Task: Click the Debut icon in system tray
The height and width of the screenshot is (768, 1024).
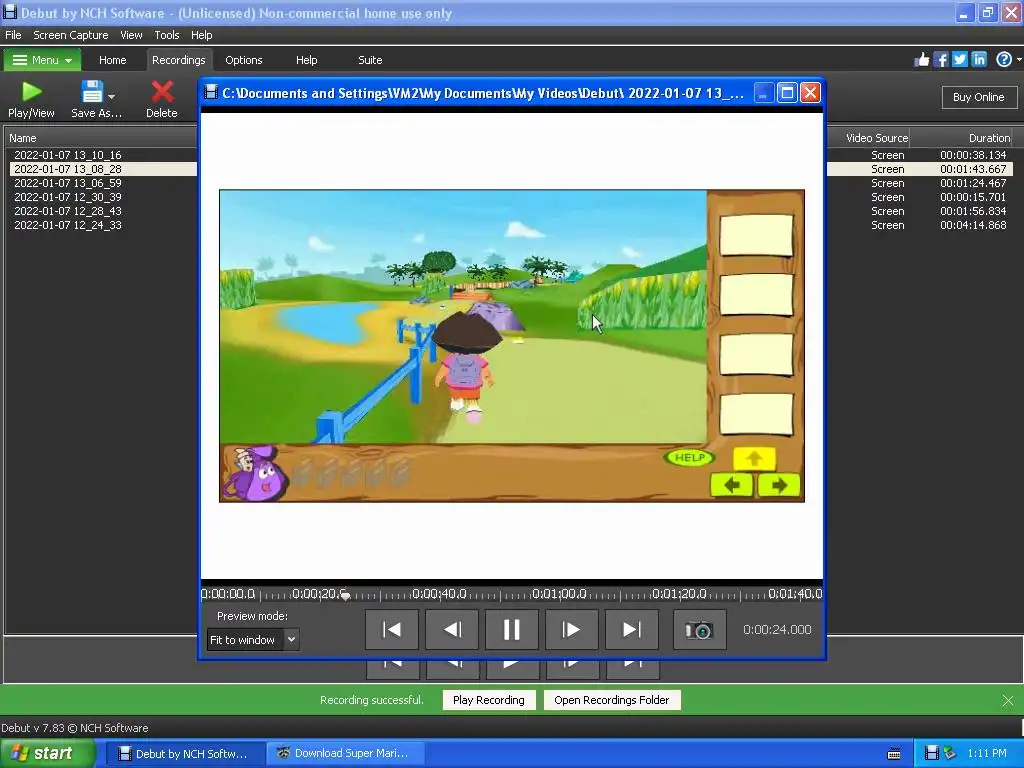Action: [933, 753]
